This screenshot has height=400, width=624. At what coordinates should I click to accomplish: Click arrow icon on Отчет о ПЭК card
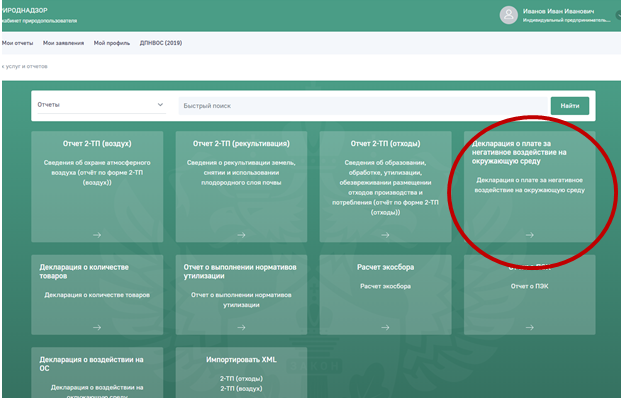pos(529,325)
